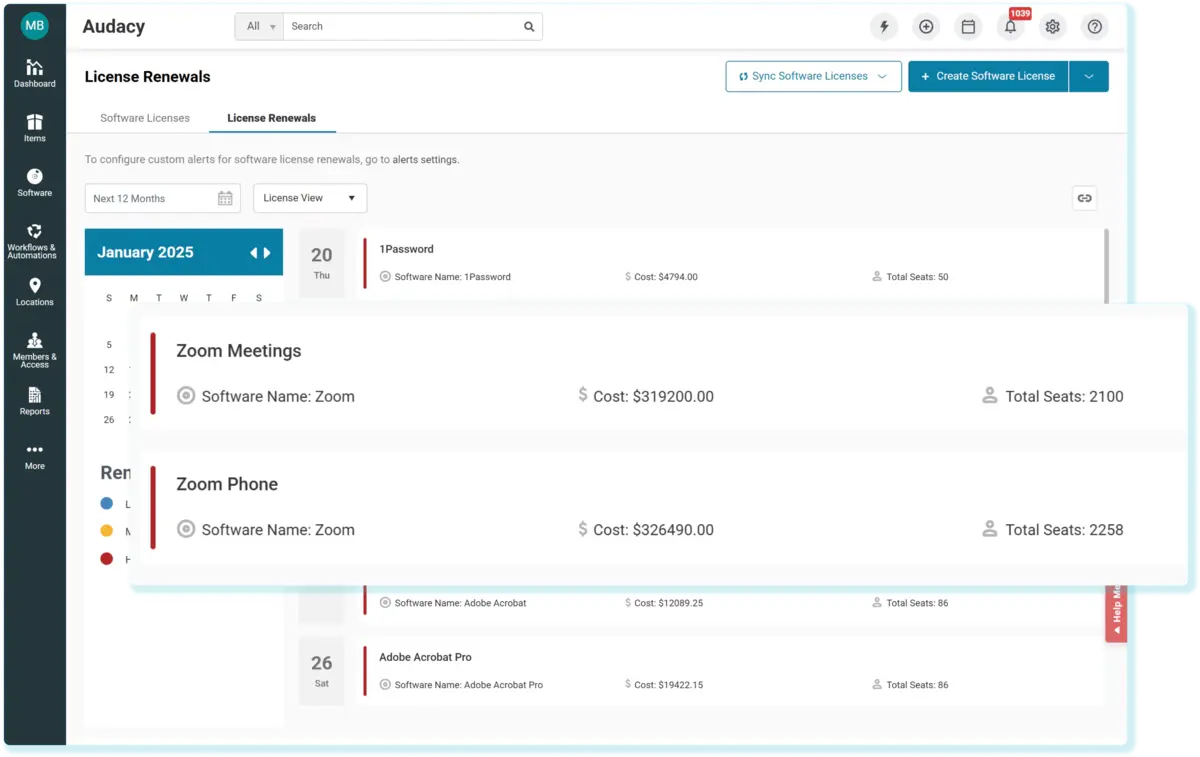1200x757 pixels.
Task: Open the Dashboard sidebar icon
Action: [x=34, y=73]
